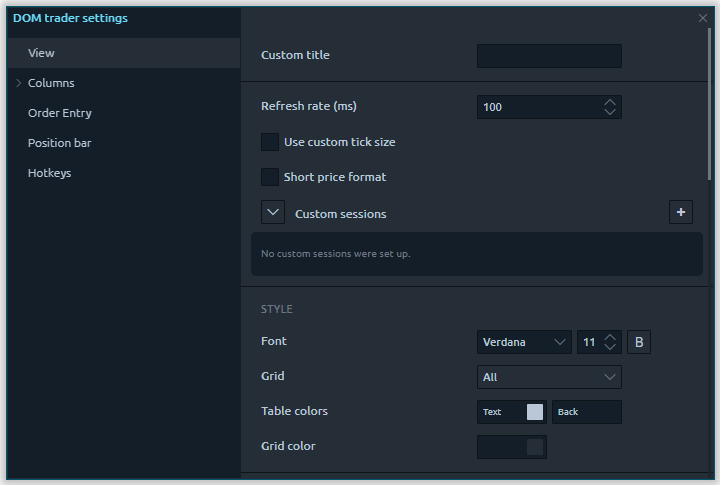The height and width of the screenshot is (486, 721).
Task: Open the Grid dropdown set to All
Action: pyautogui.click(x=549, y=377)
